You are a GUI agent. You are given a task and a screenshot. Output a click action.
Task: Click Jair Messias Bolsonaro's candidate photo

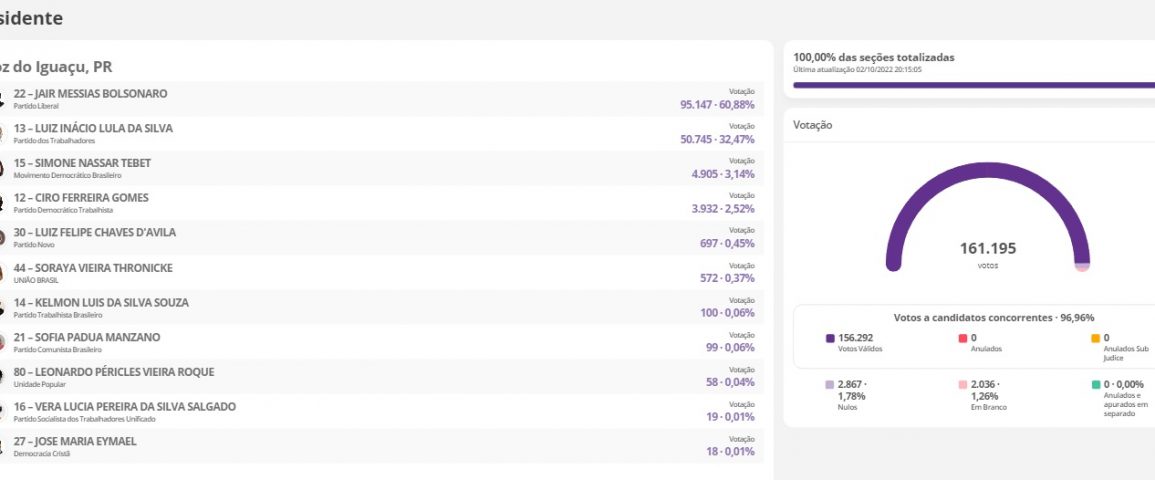coord(3,99)
